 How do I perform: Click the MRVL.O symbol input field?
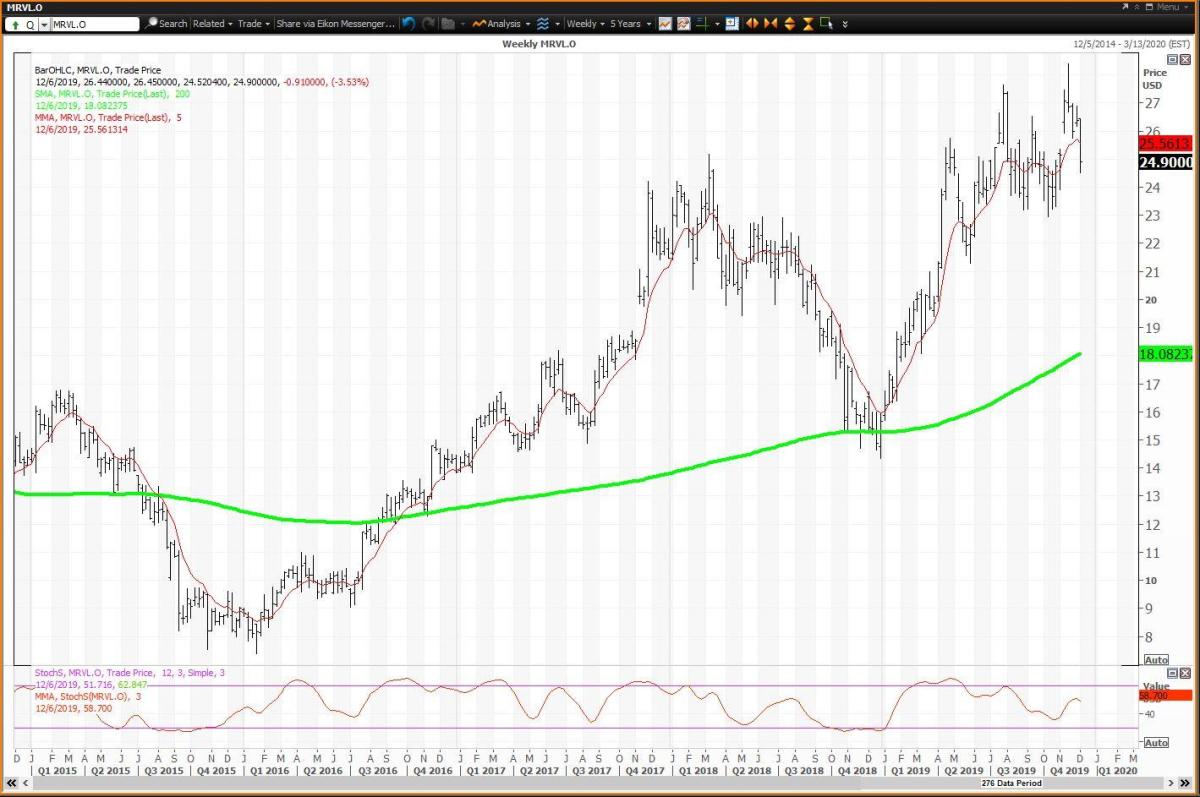tap(95, 24)
